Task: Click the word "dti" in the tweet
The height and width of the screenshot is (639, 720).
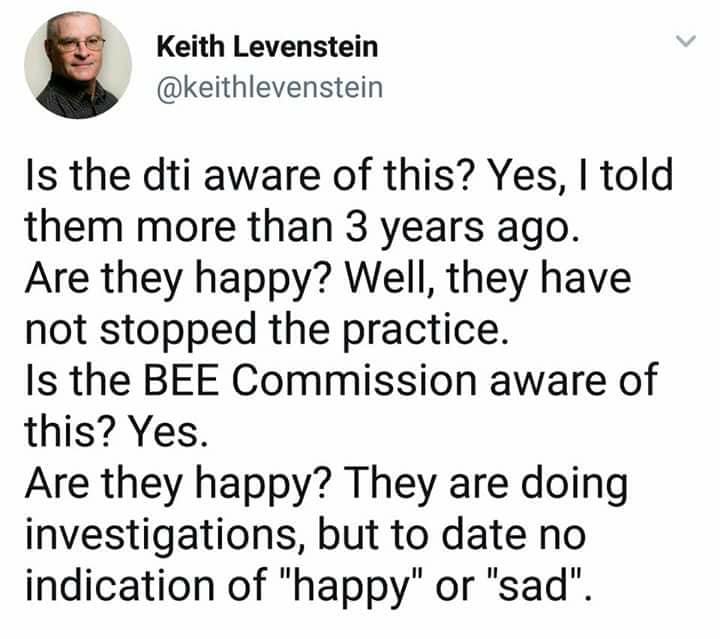Action: coord(167,175)
